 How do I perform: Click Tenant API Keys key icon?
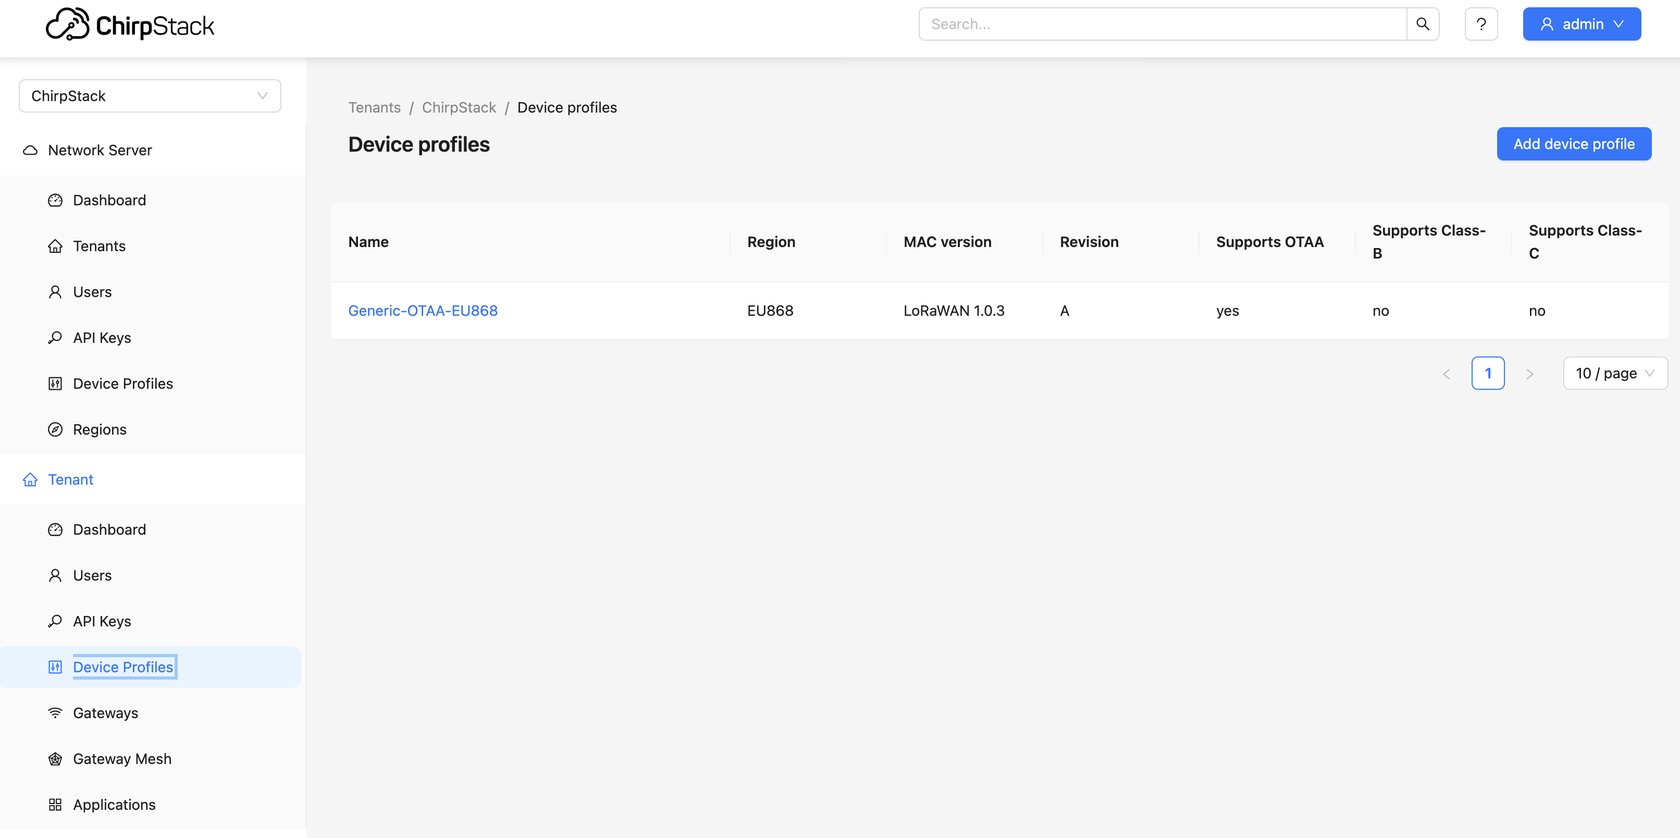[55, 622]
